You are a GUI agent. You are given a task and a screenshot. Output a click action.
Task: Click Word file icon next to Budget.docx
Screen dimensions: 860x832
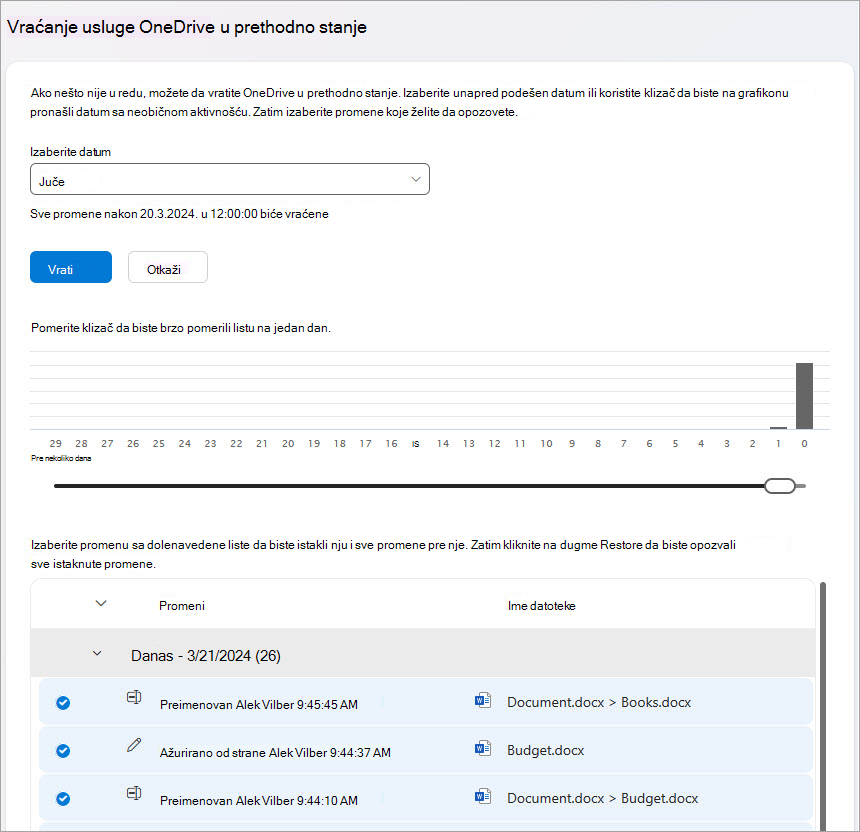tap(483, 748)
